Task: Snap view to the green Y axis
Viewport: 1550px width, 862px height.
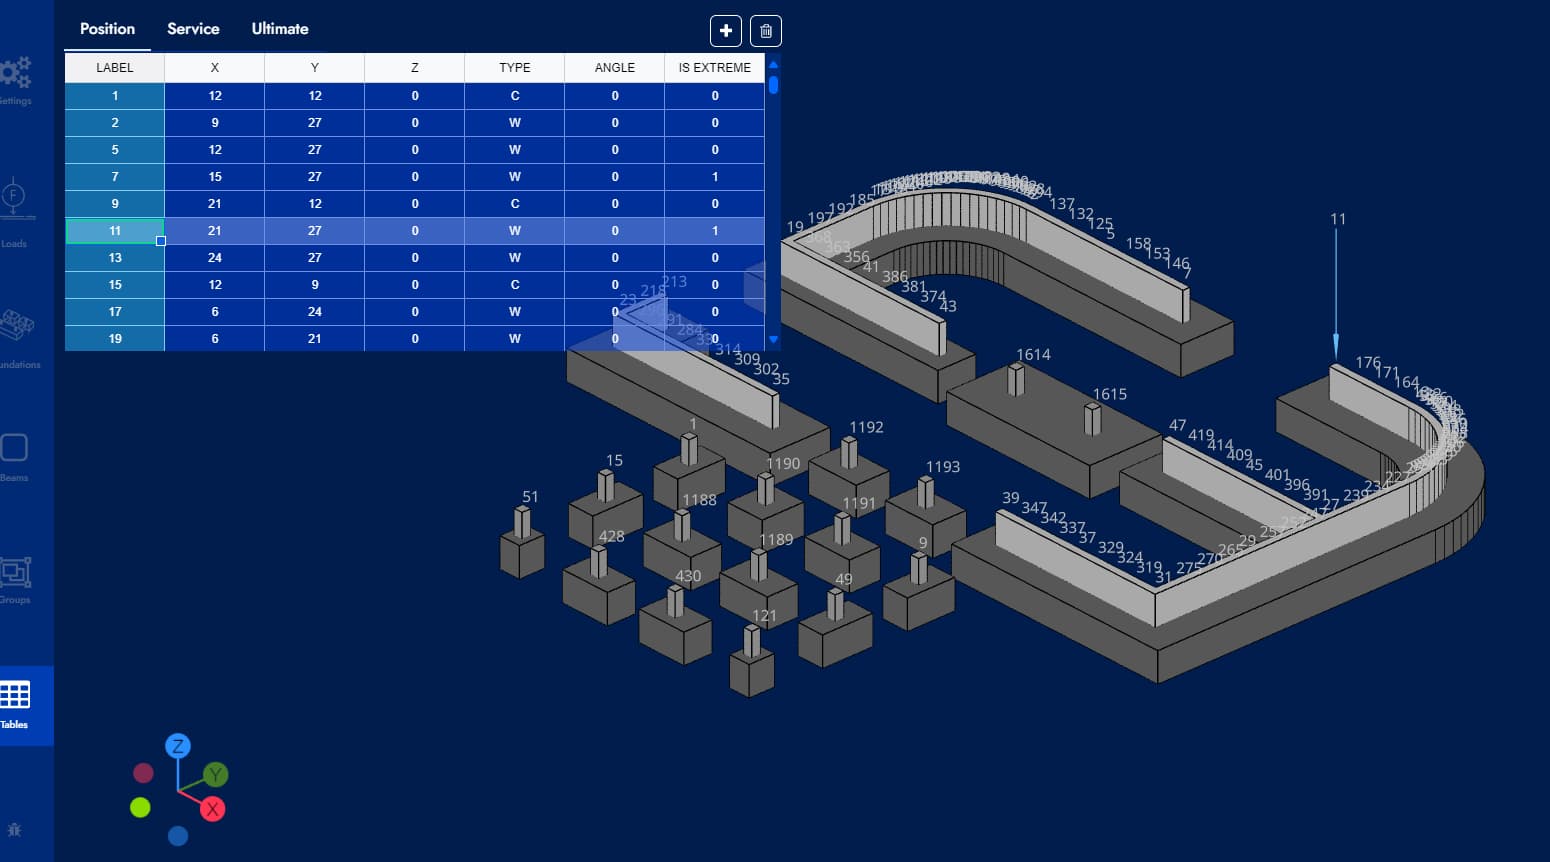Action: tap(216, 774)
